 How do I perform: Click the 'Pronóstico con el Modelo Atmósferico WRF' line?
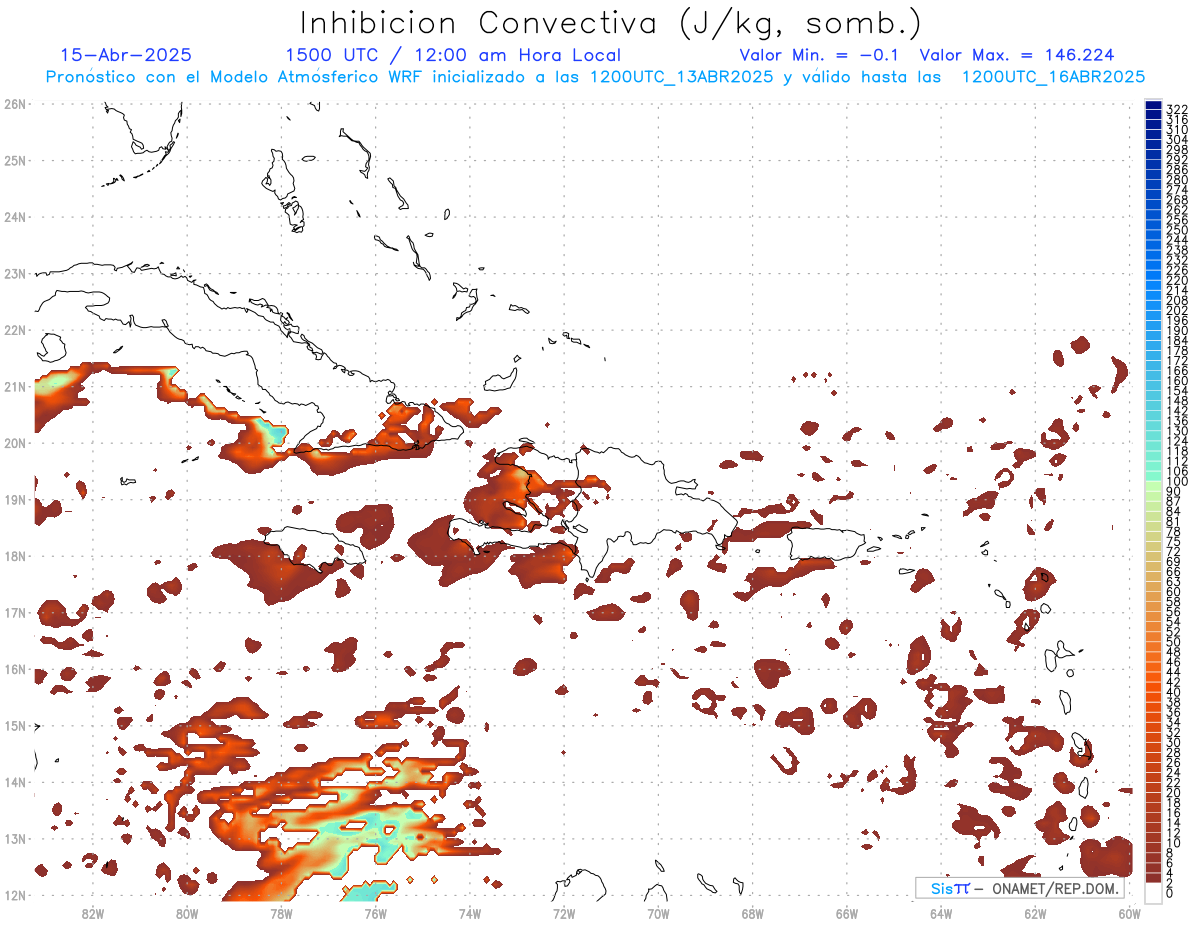click(595, 77)
